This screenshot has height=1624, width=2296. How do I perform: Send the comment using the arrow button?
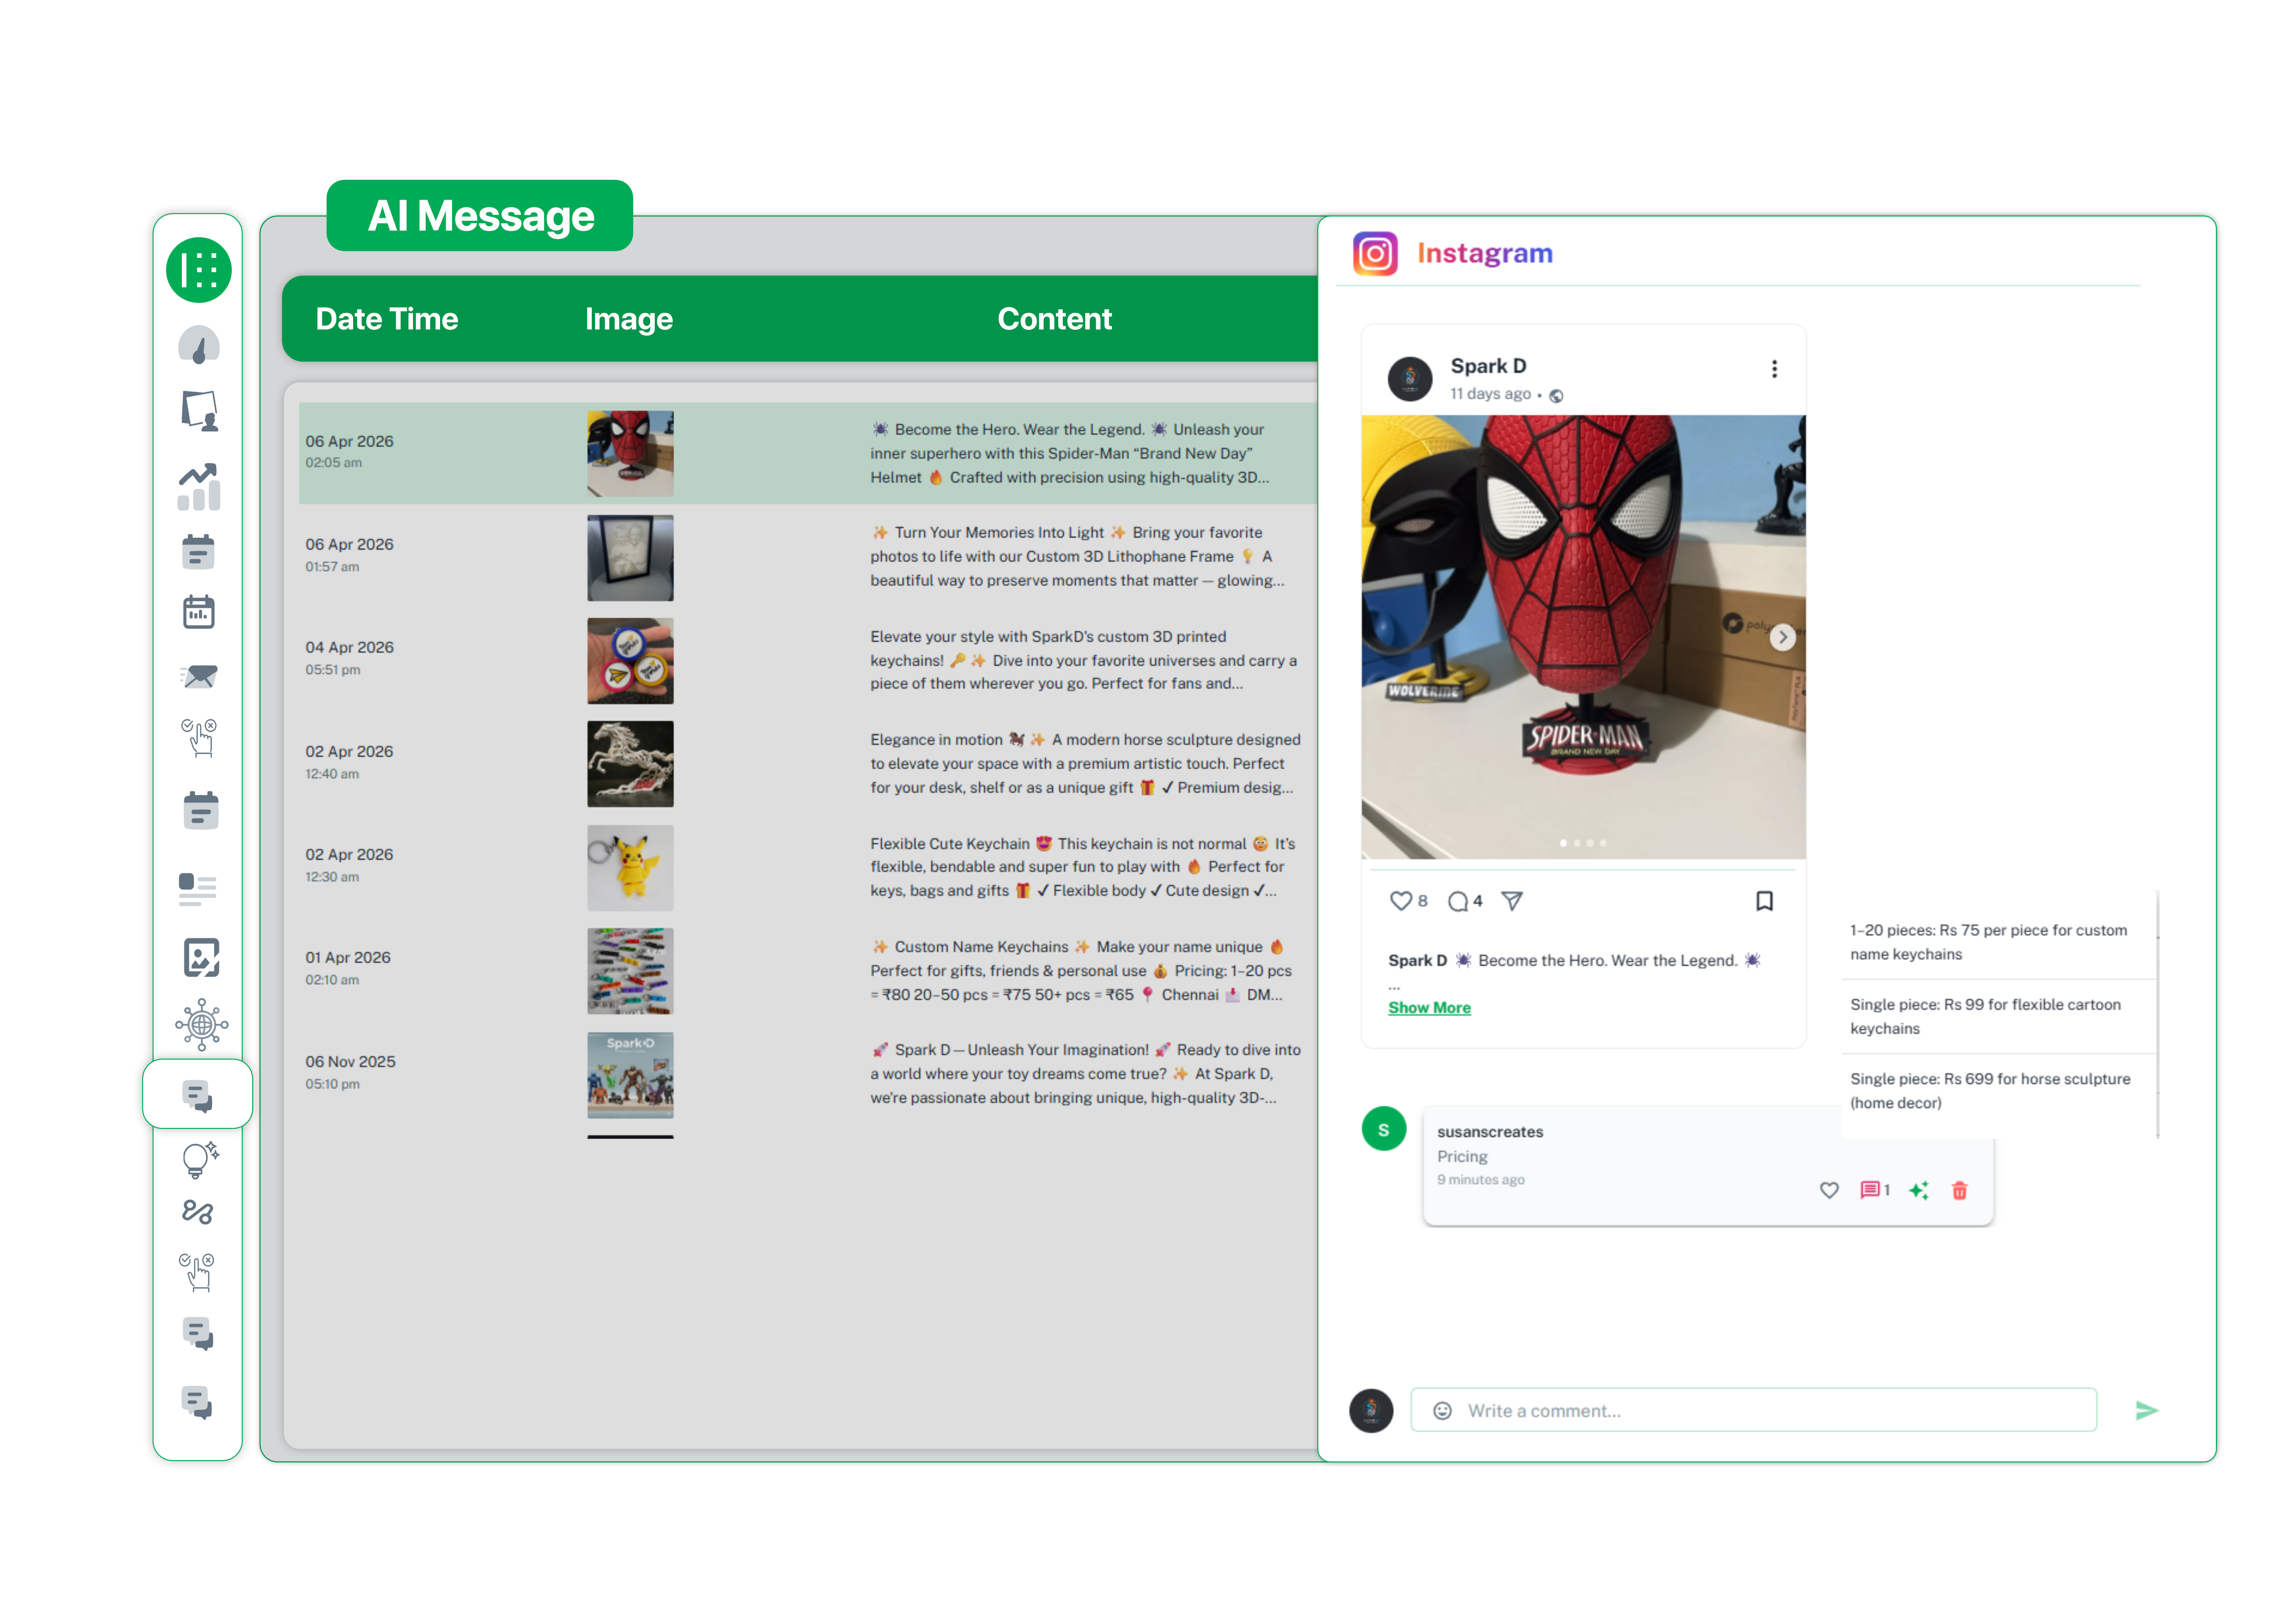[x=2147, y=1410]
